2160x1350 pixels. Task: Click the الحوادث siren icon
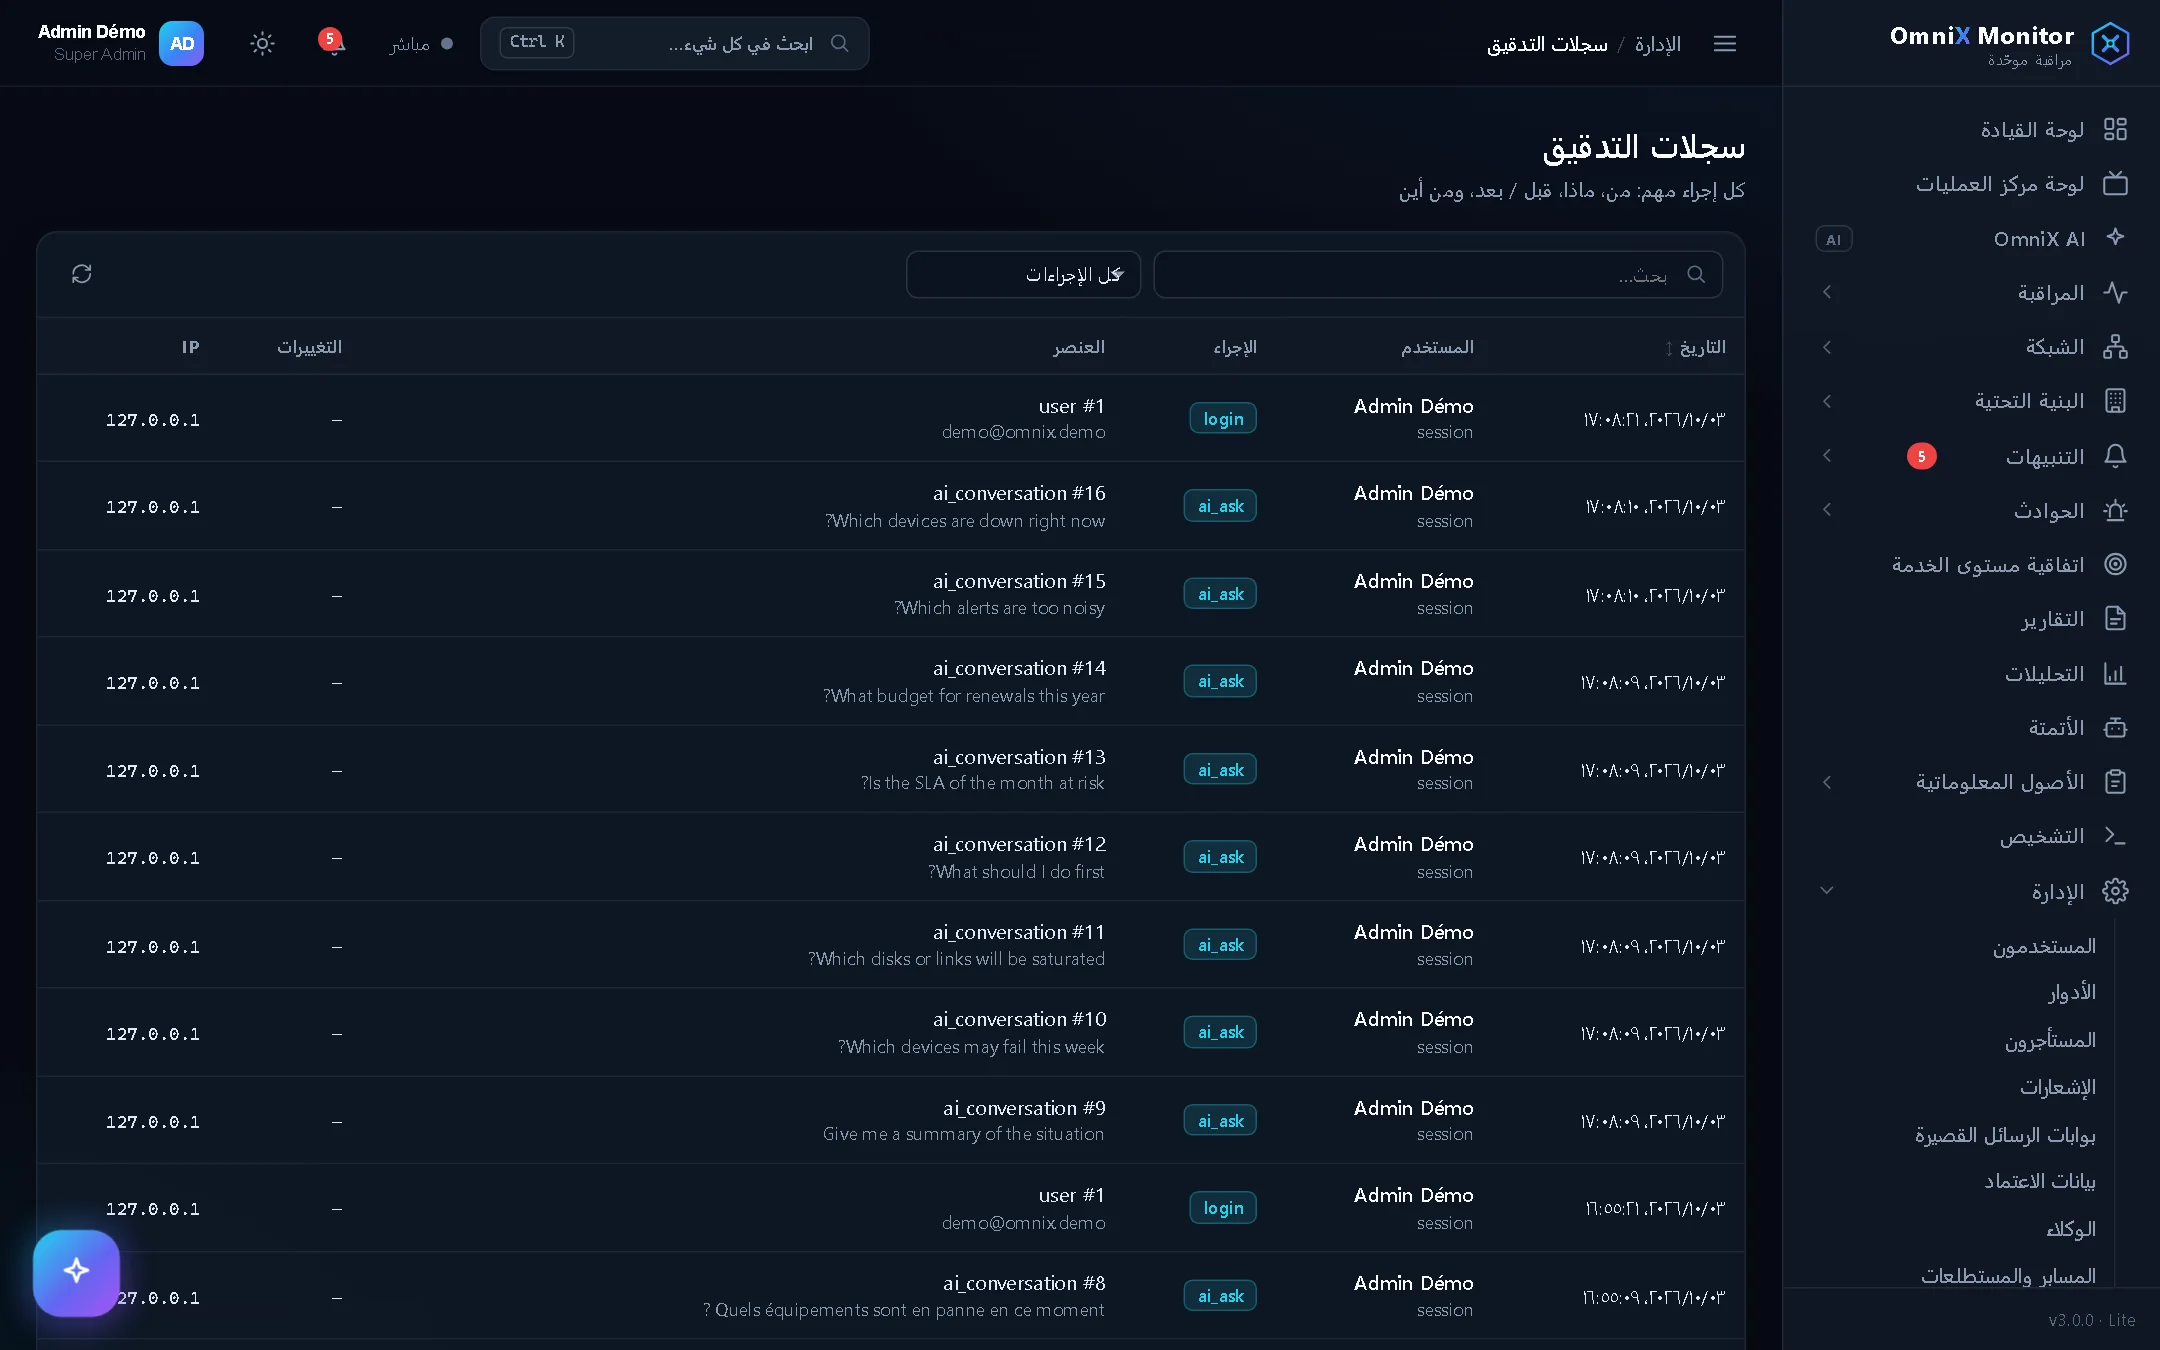point(2115,510)
